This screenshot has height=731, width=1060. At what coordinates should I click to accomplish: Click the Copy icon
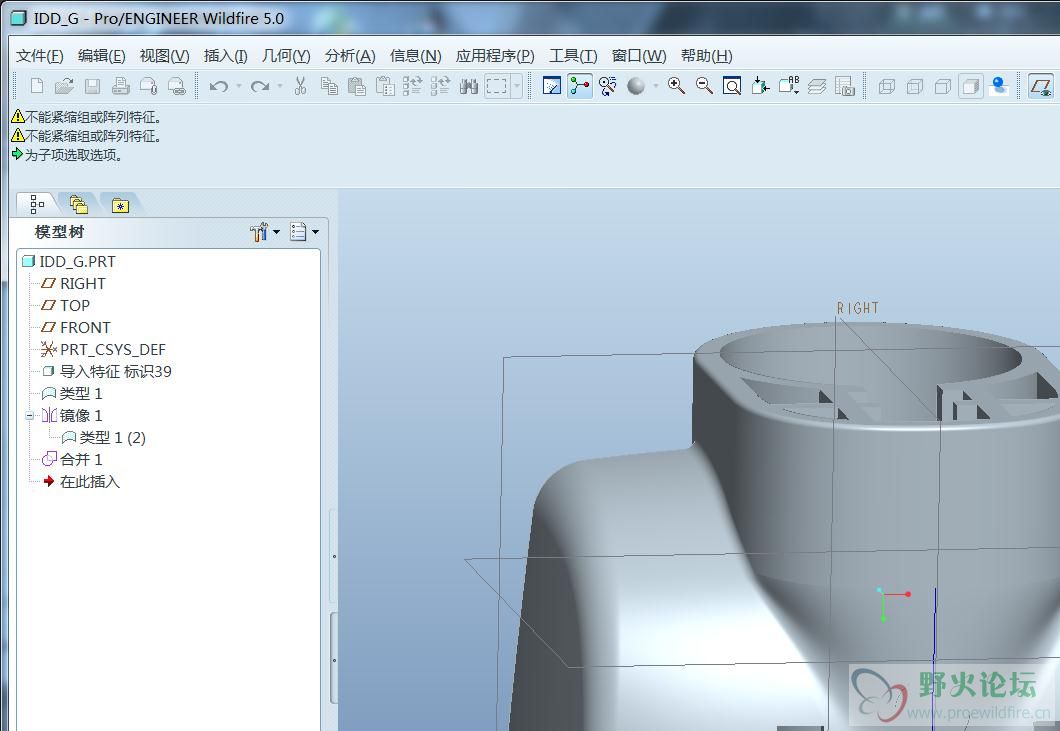(329, 86)
